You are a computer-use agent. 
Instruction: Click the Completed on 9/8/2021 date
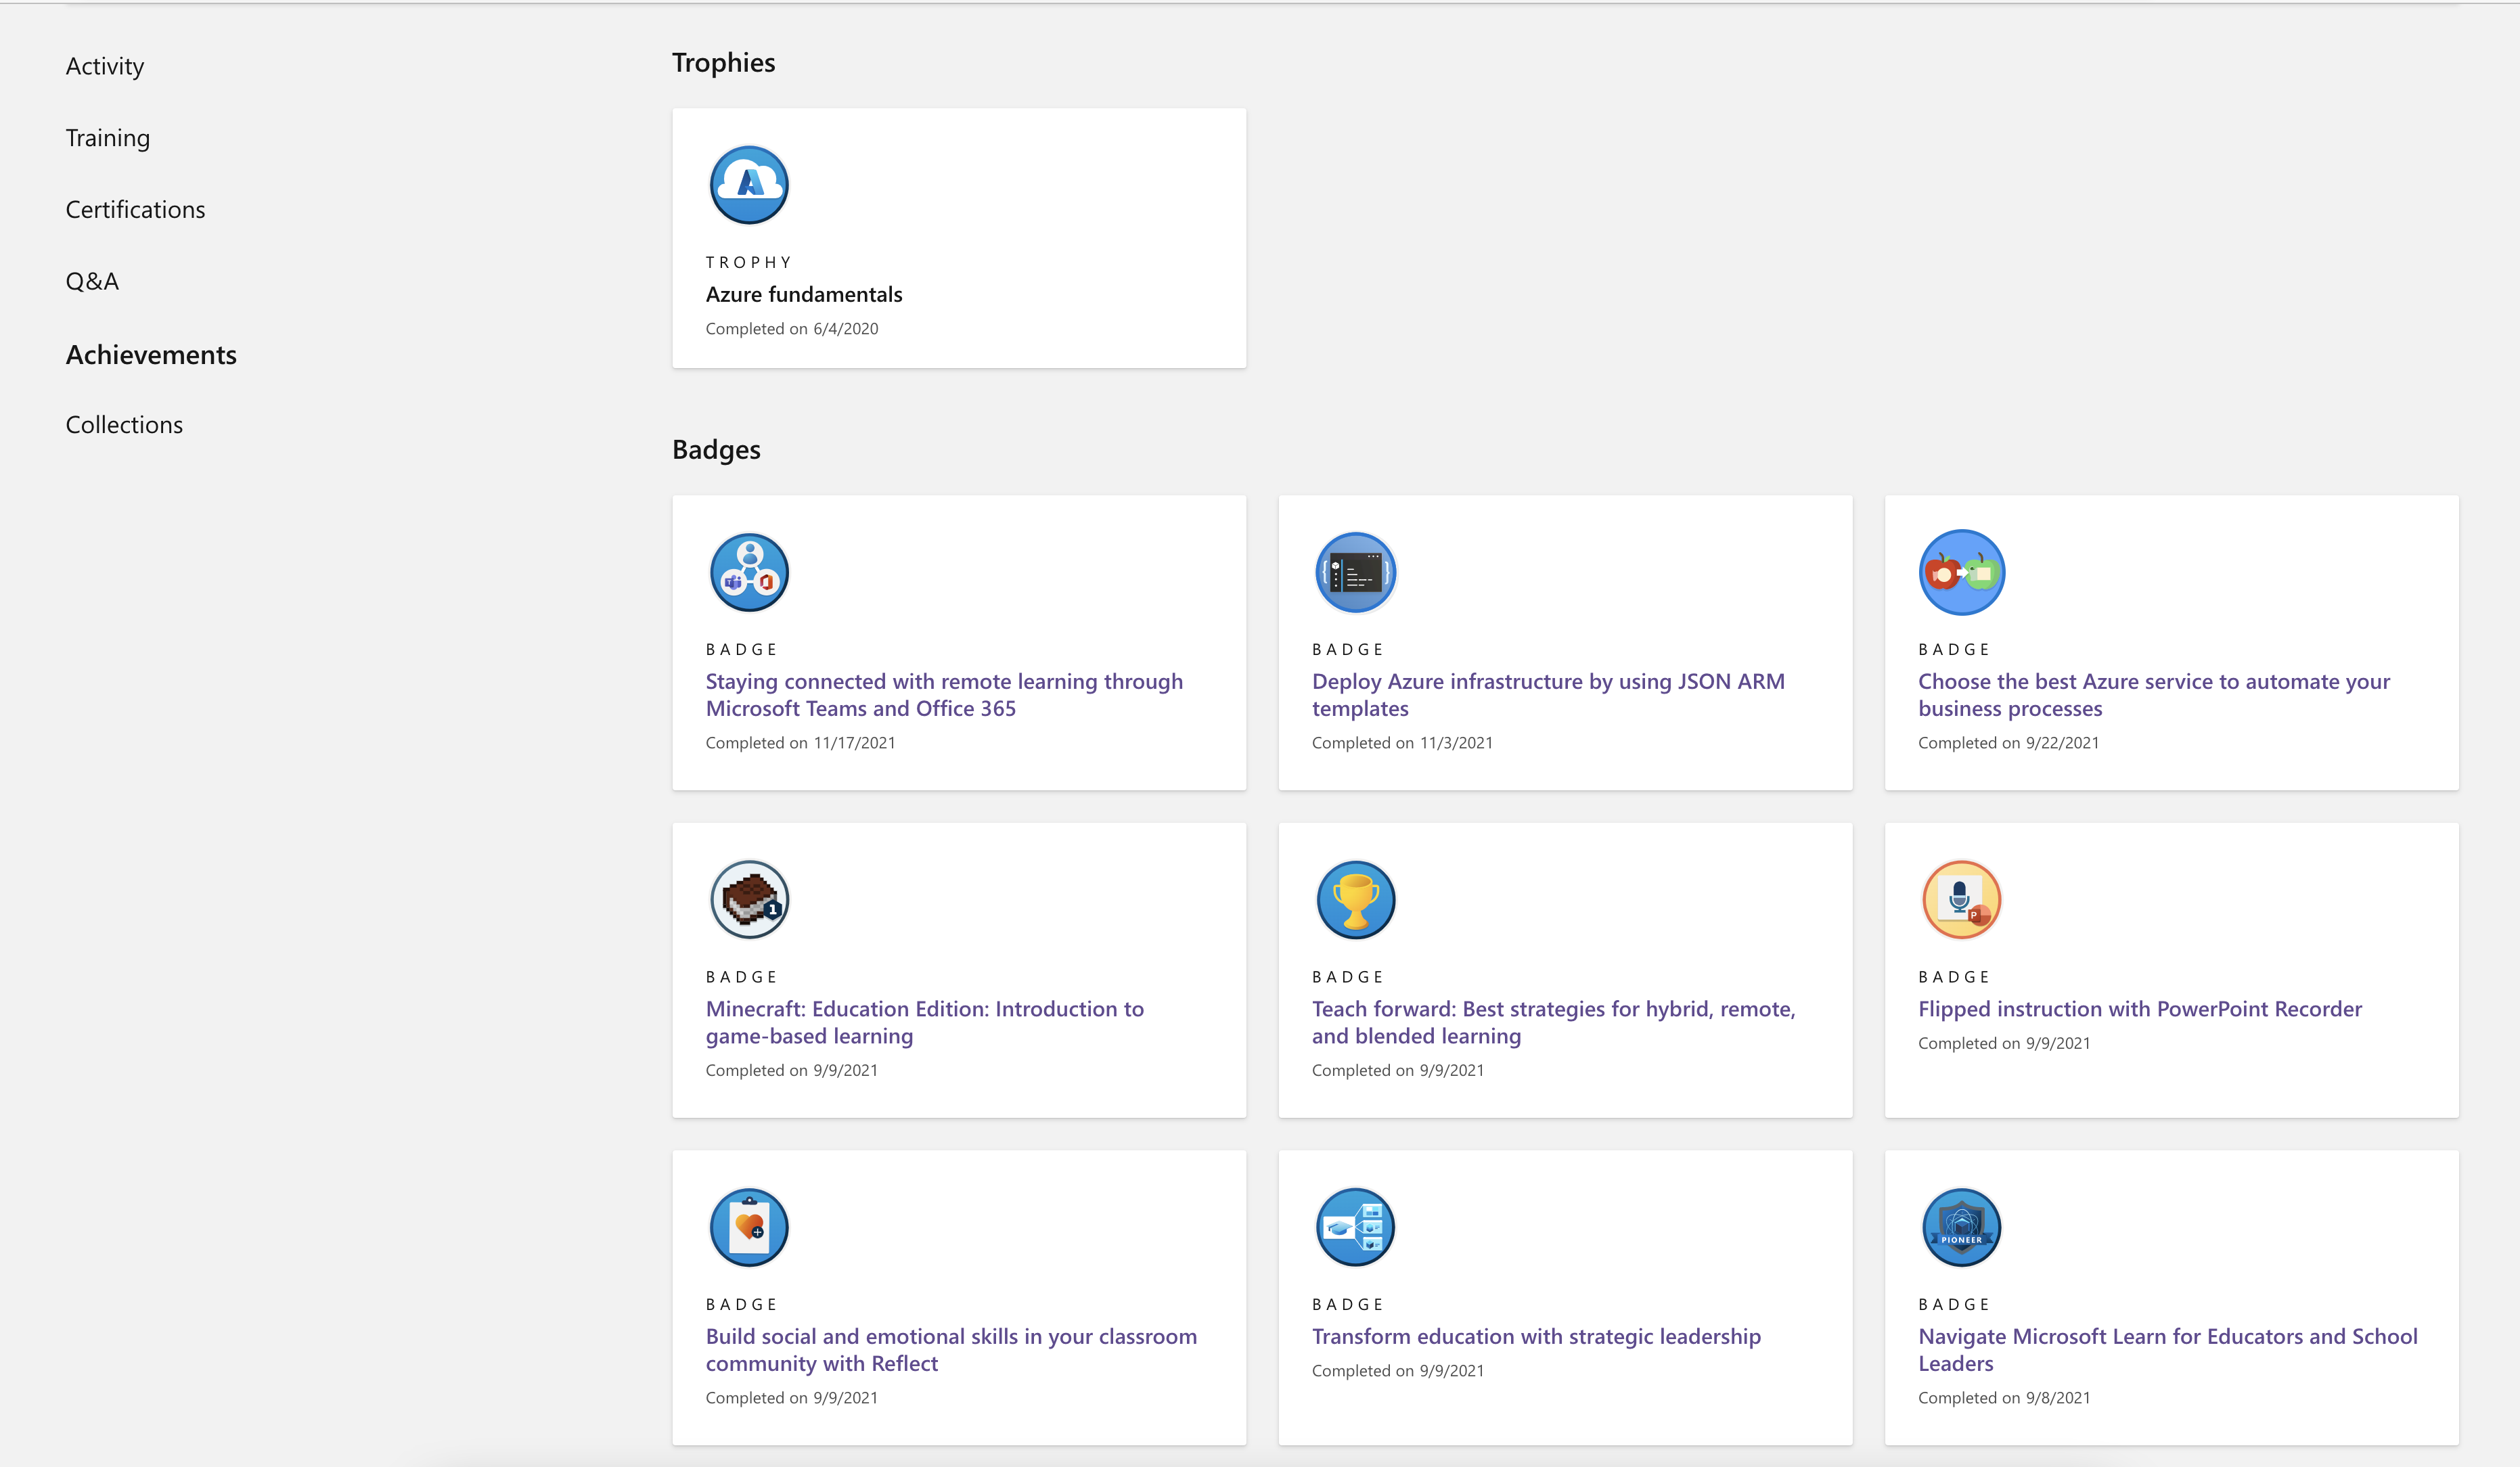(x=2004, y=1398)
